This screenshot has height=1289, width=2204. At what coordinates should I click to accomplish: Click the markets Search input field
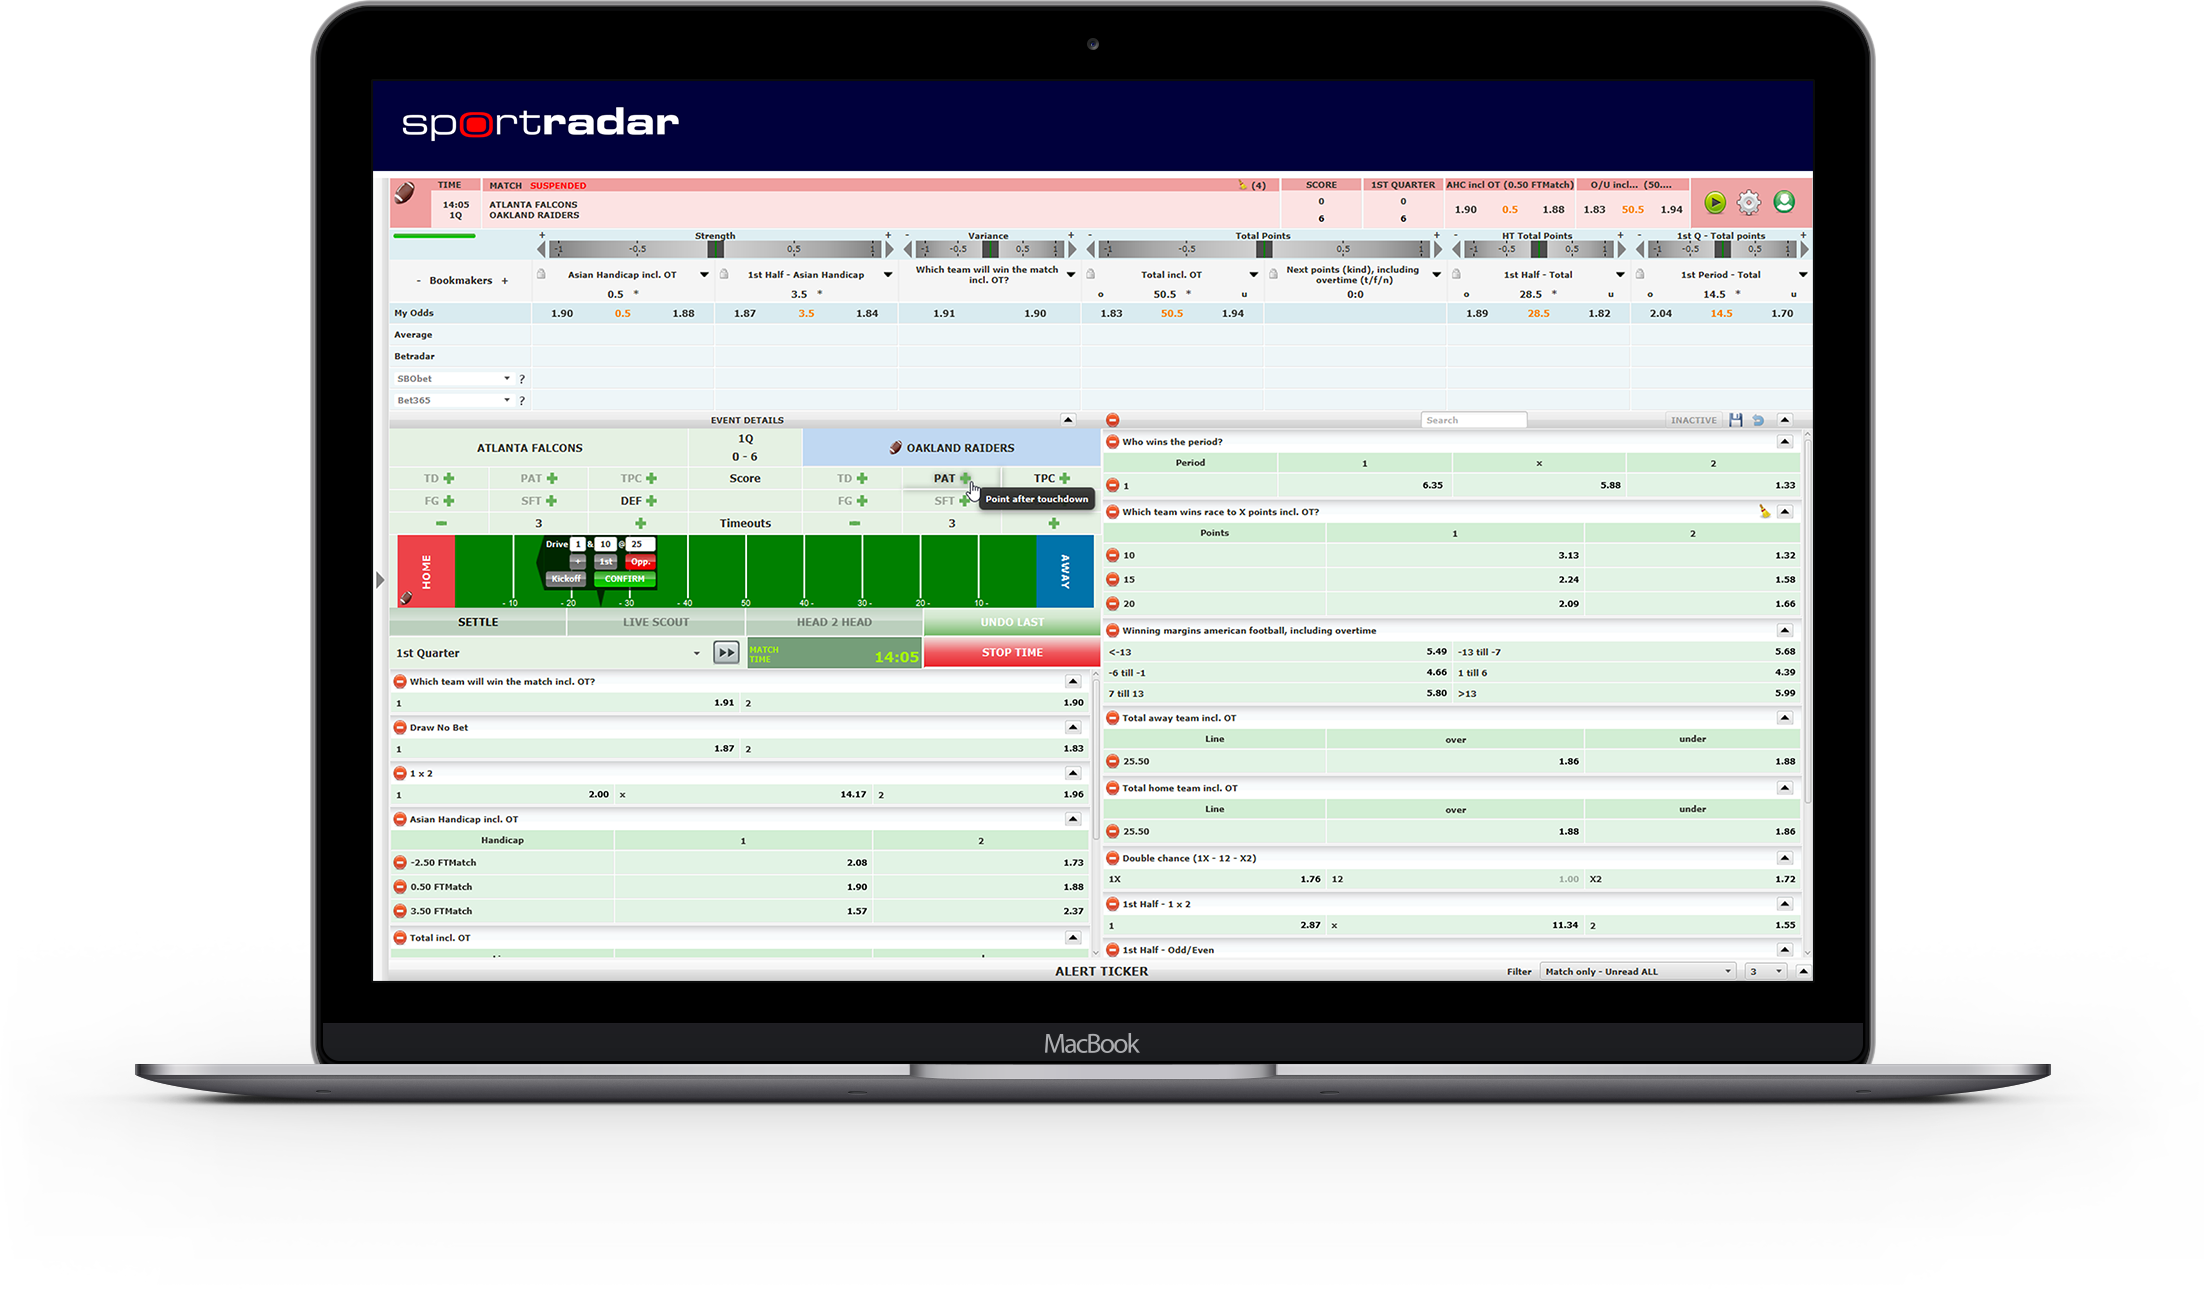(x=1473, y=420)
